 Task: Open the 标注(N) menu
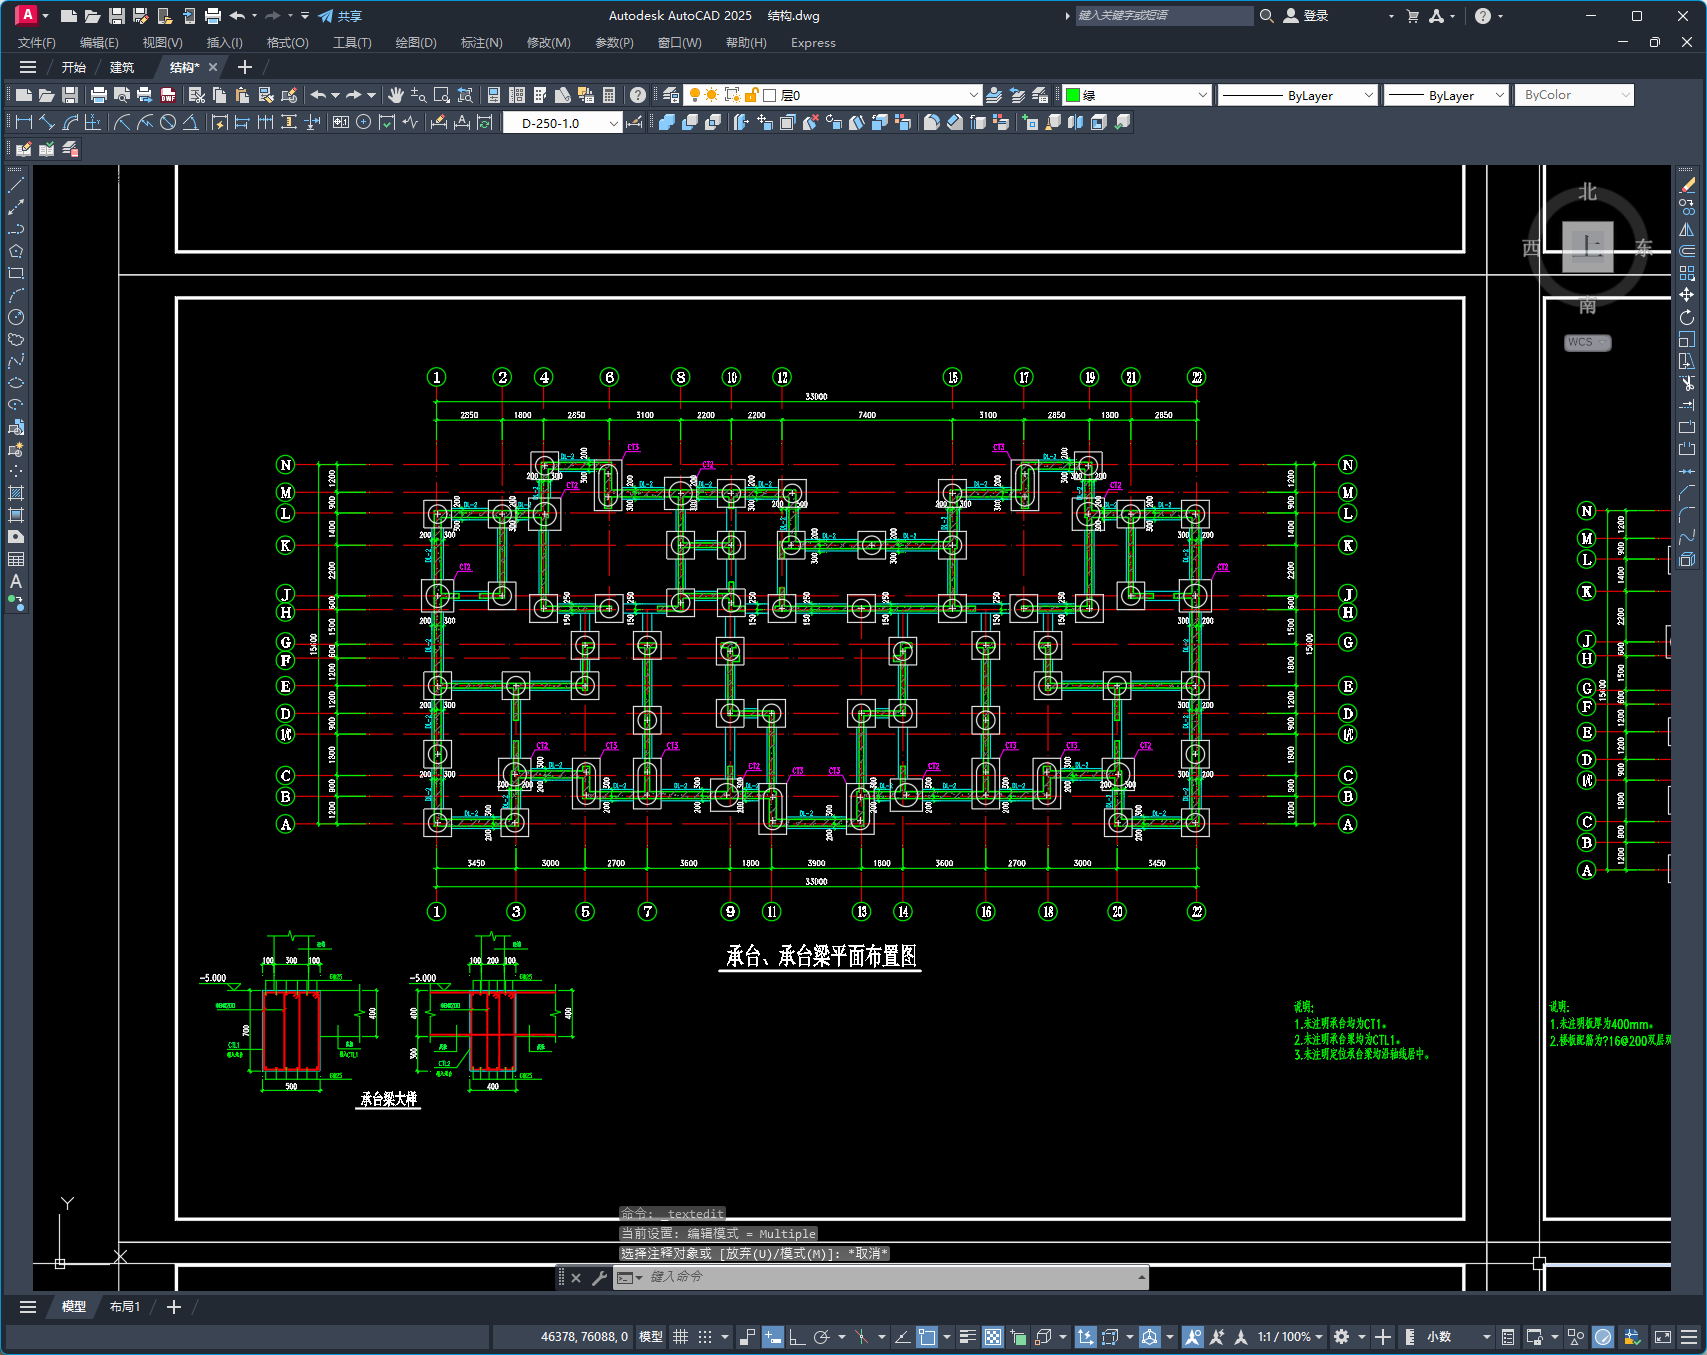coord(481,43)
